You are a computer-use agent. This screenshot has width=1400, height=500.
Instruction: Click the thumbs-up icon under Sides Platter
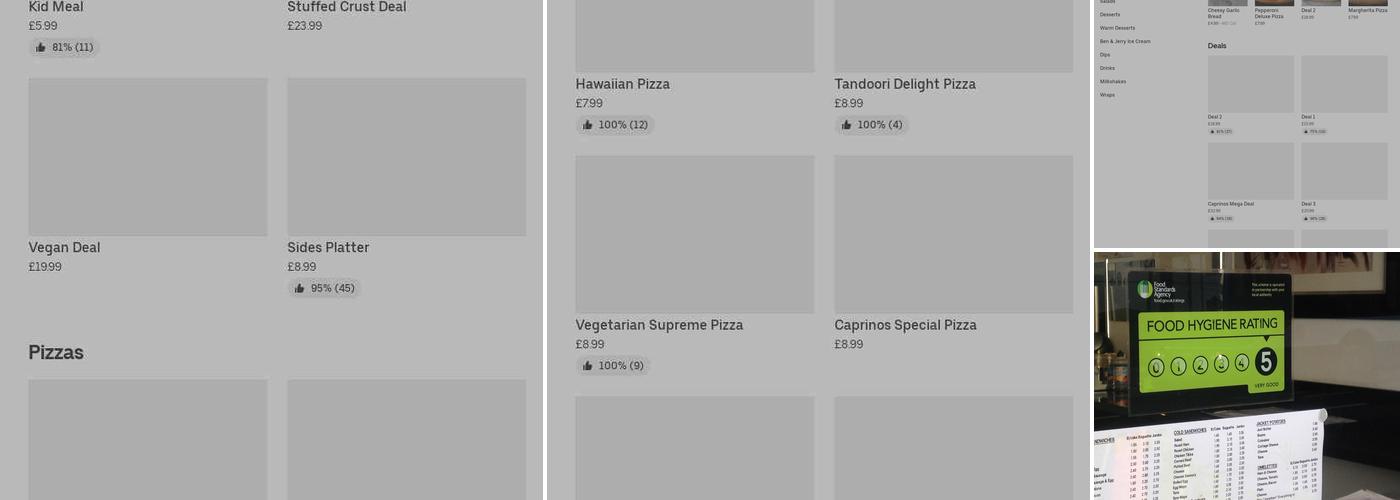tap(299, 288)
